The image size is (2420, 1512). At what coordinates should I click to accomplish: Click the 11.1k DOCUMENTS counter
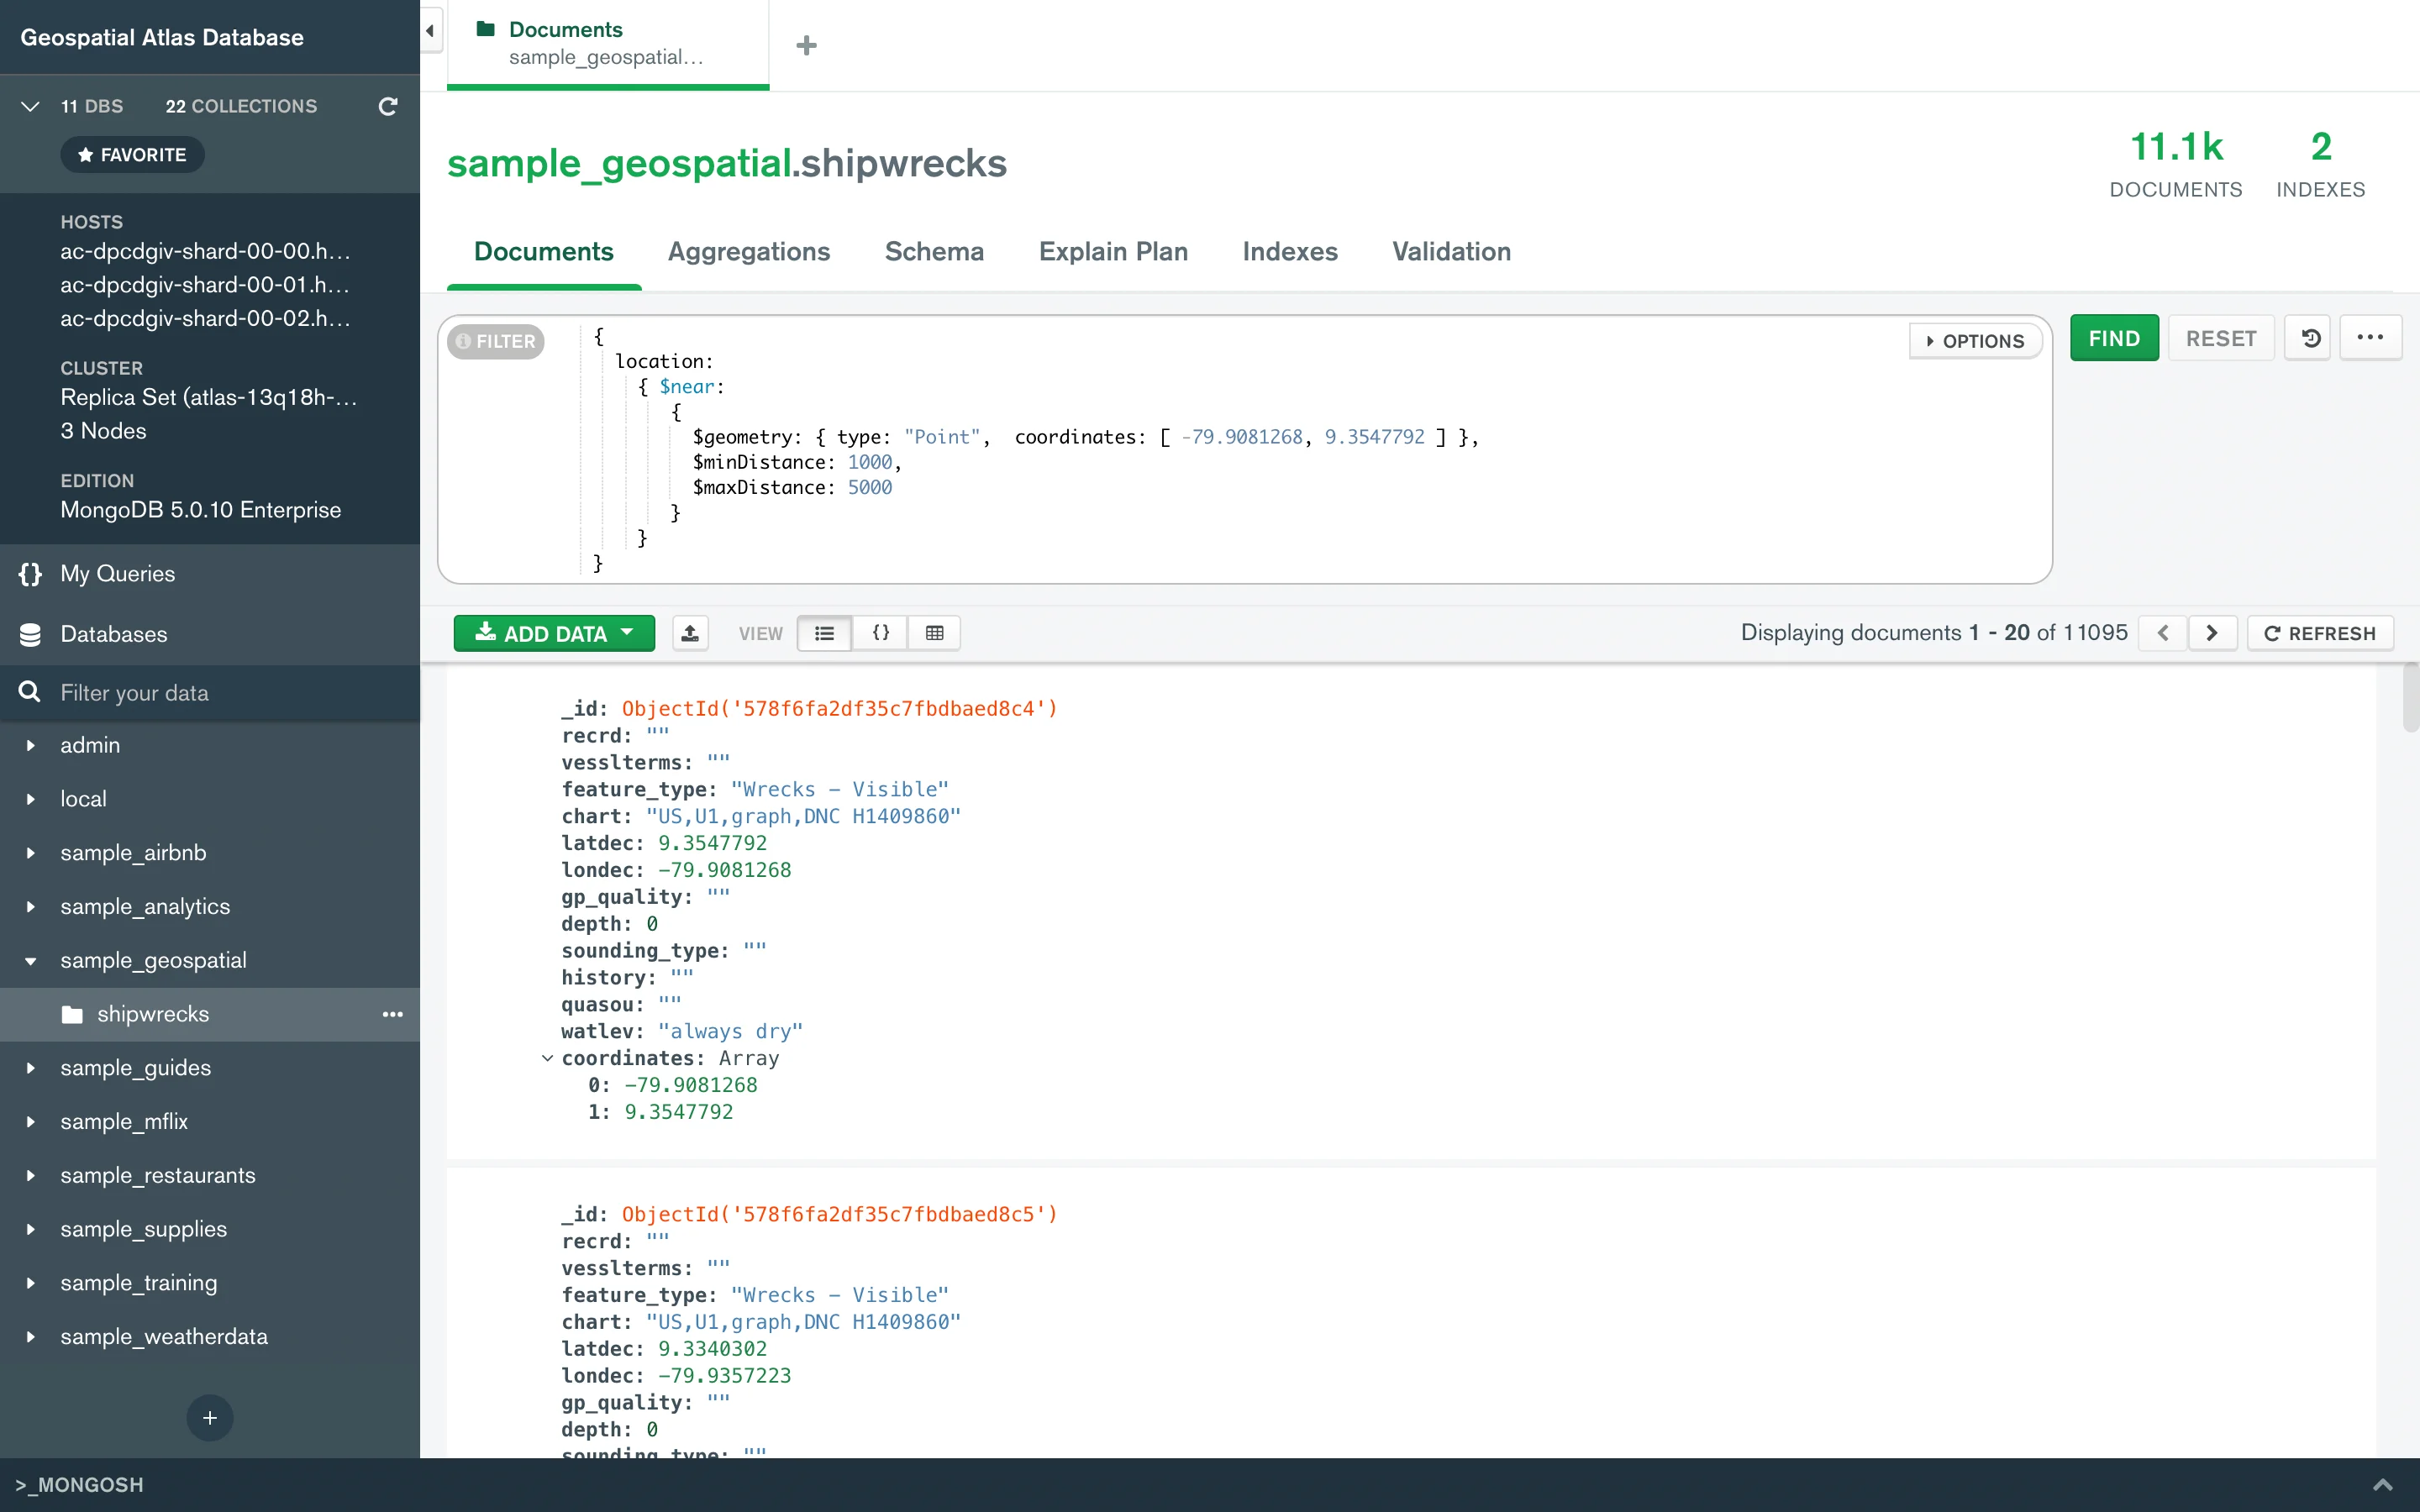click(x=2176, y=165)
